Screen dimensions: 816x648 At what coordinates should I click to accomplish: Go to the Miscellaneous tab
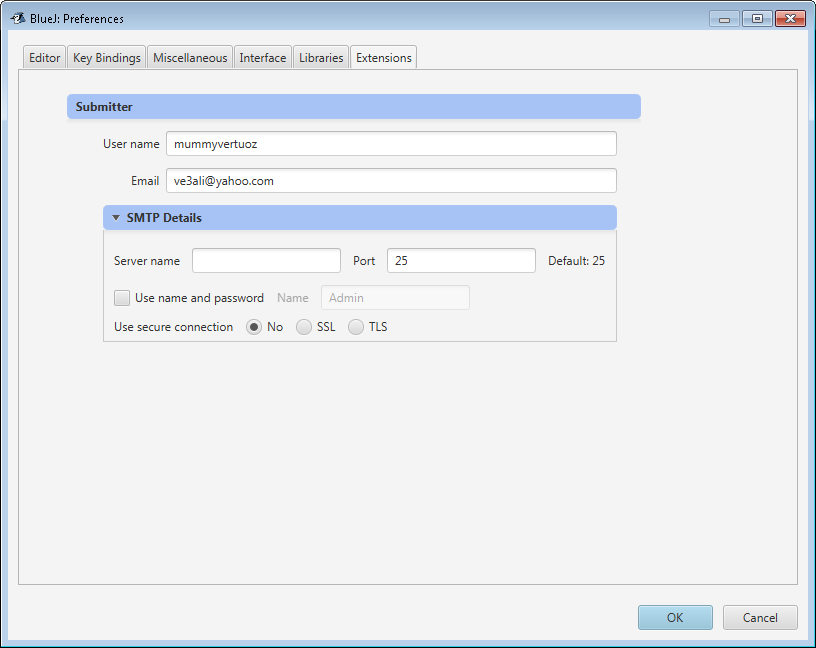point(190,57)
